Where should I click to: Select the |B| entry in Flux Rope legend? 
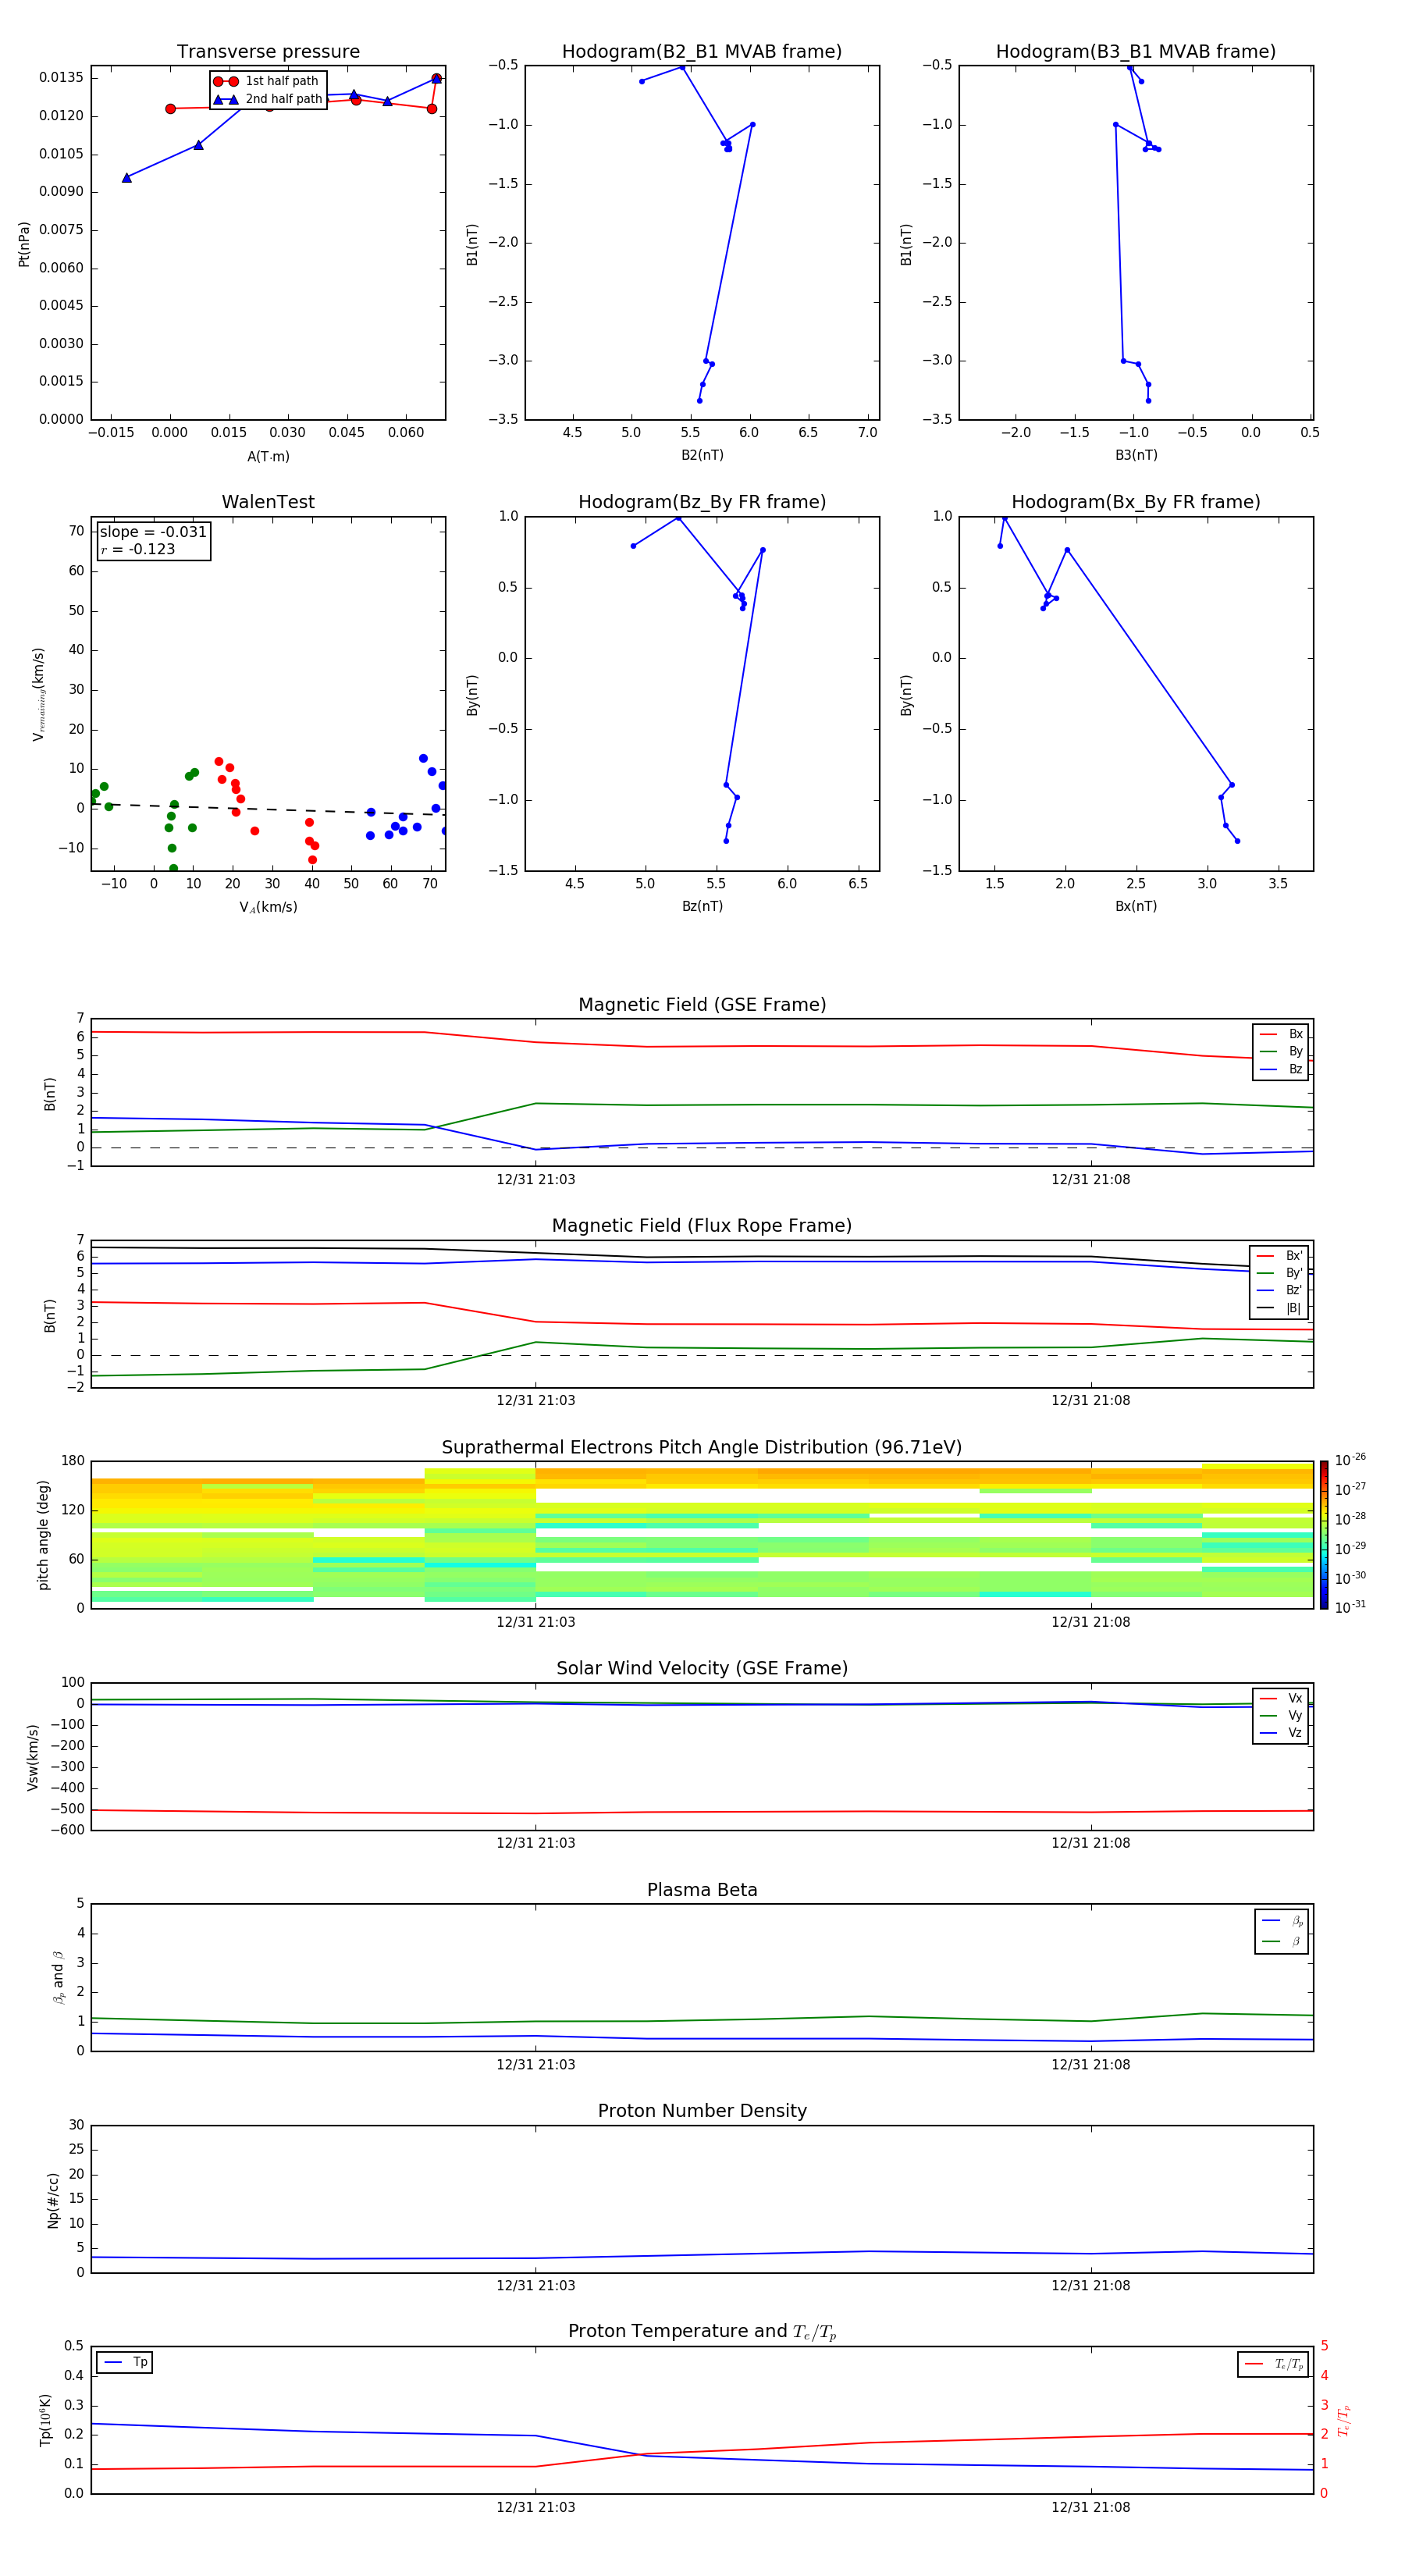[1279, 1309]
